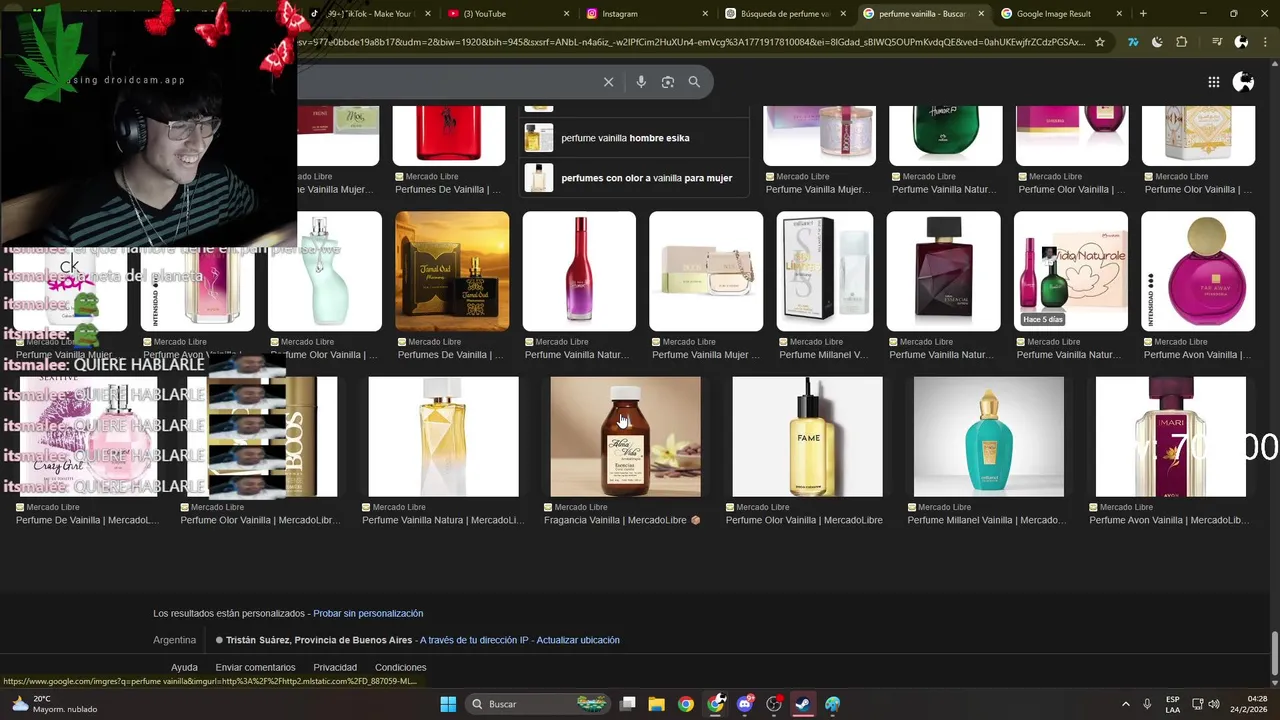Open the Far Away pink perfume thumbnail

point(1198,271)
